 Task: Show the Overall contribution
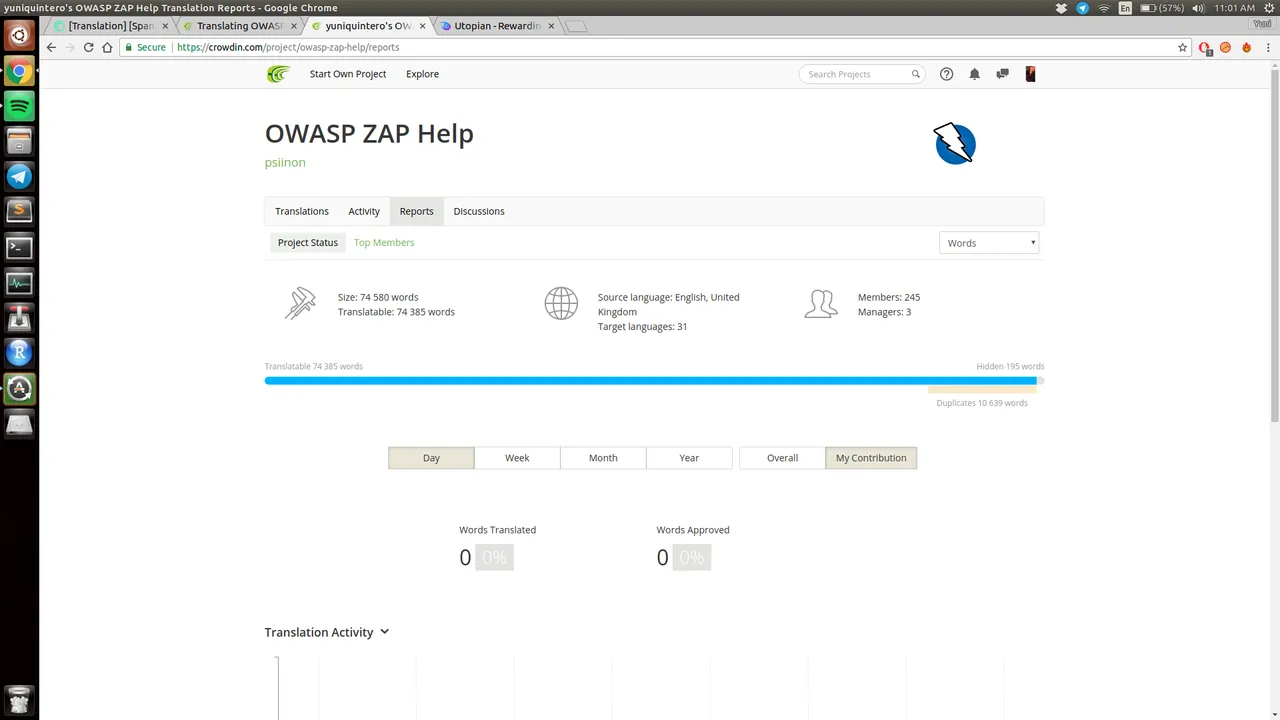(x=782, y=458)
